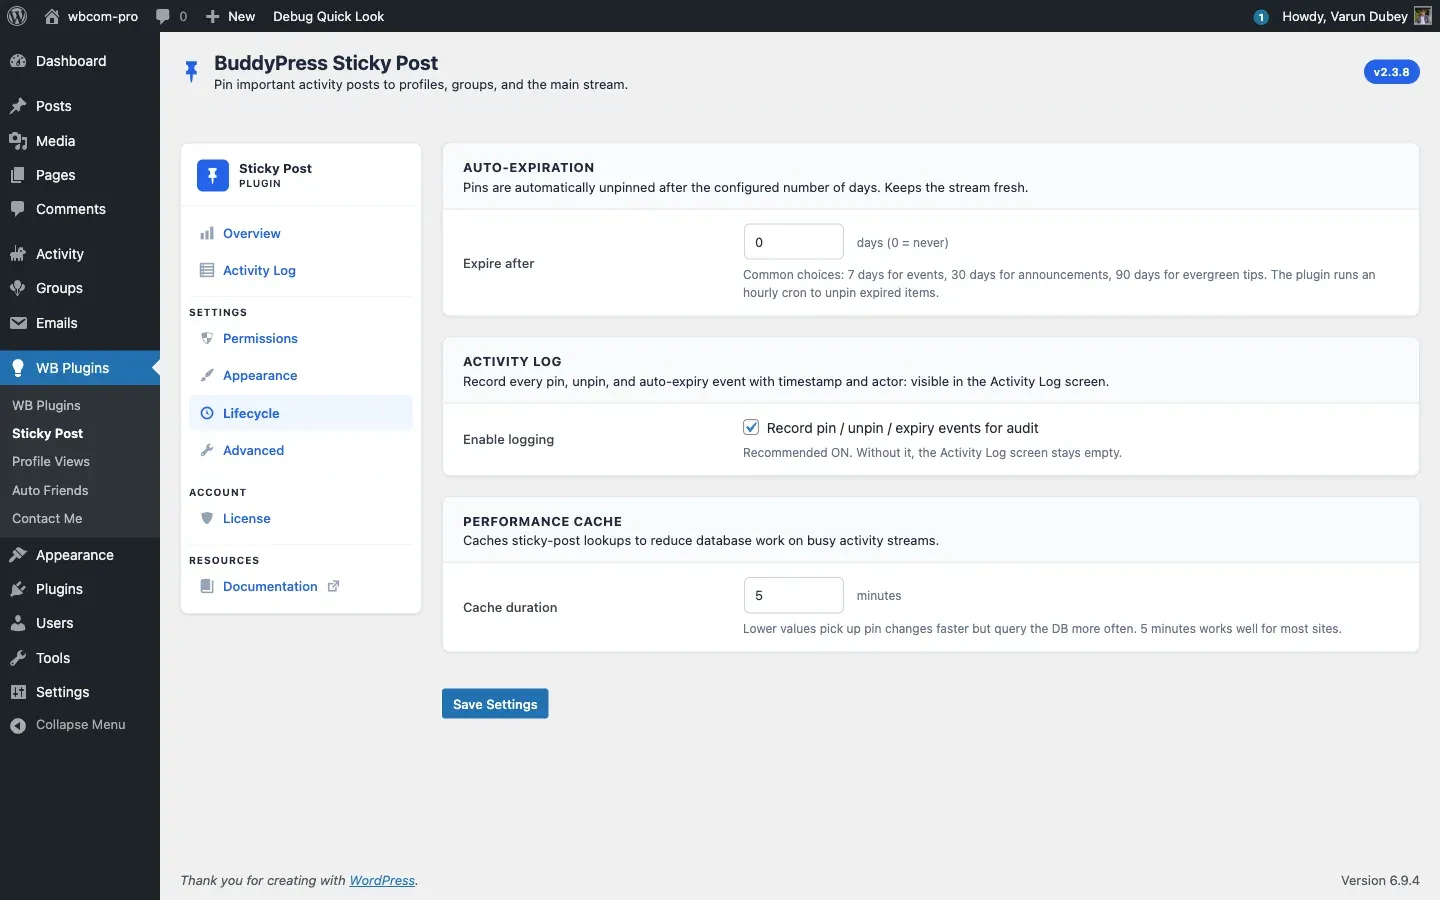
Task: Click the AUTO-EXPIRATION section heading
Action: 529,167
